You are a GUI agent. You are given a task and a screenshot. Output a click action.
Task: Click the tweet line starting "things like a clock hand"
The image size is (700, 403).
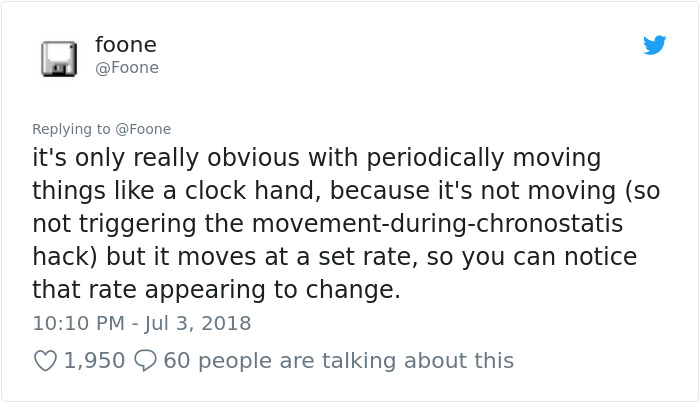346,191
